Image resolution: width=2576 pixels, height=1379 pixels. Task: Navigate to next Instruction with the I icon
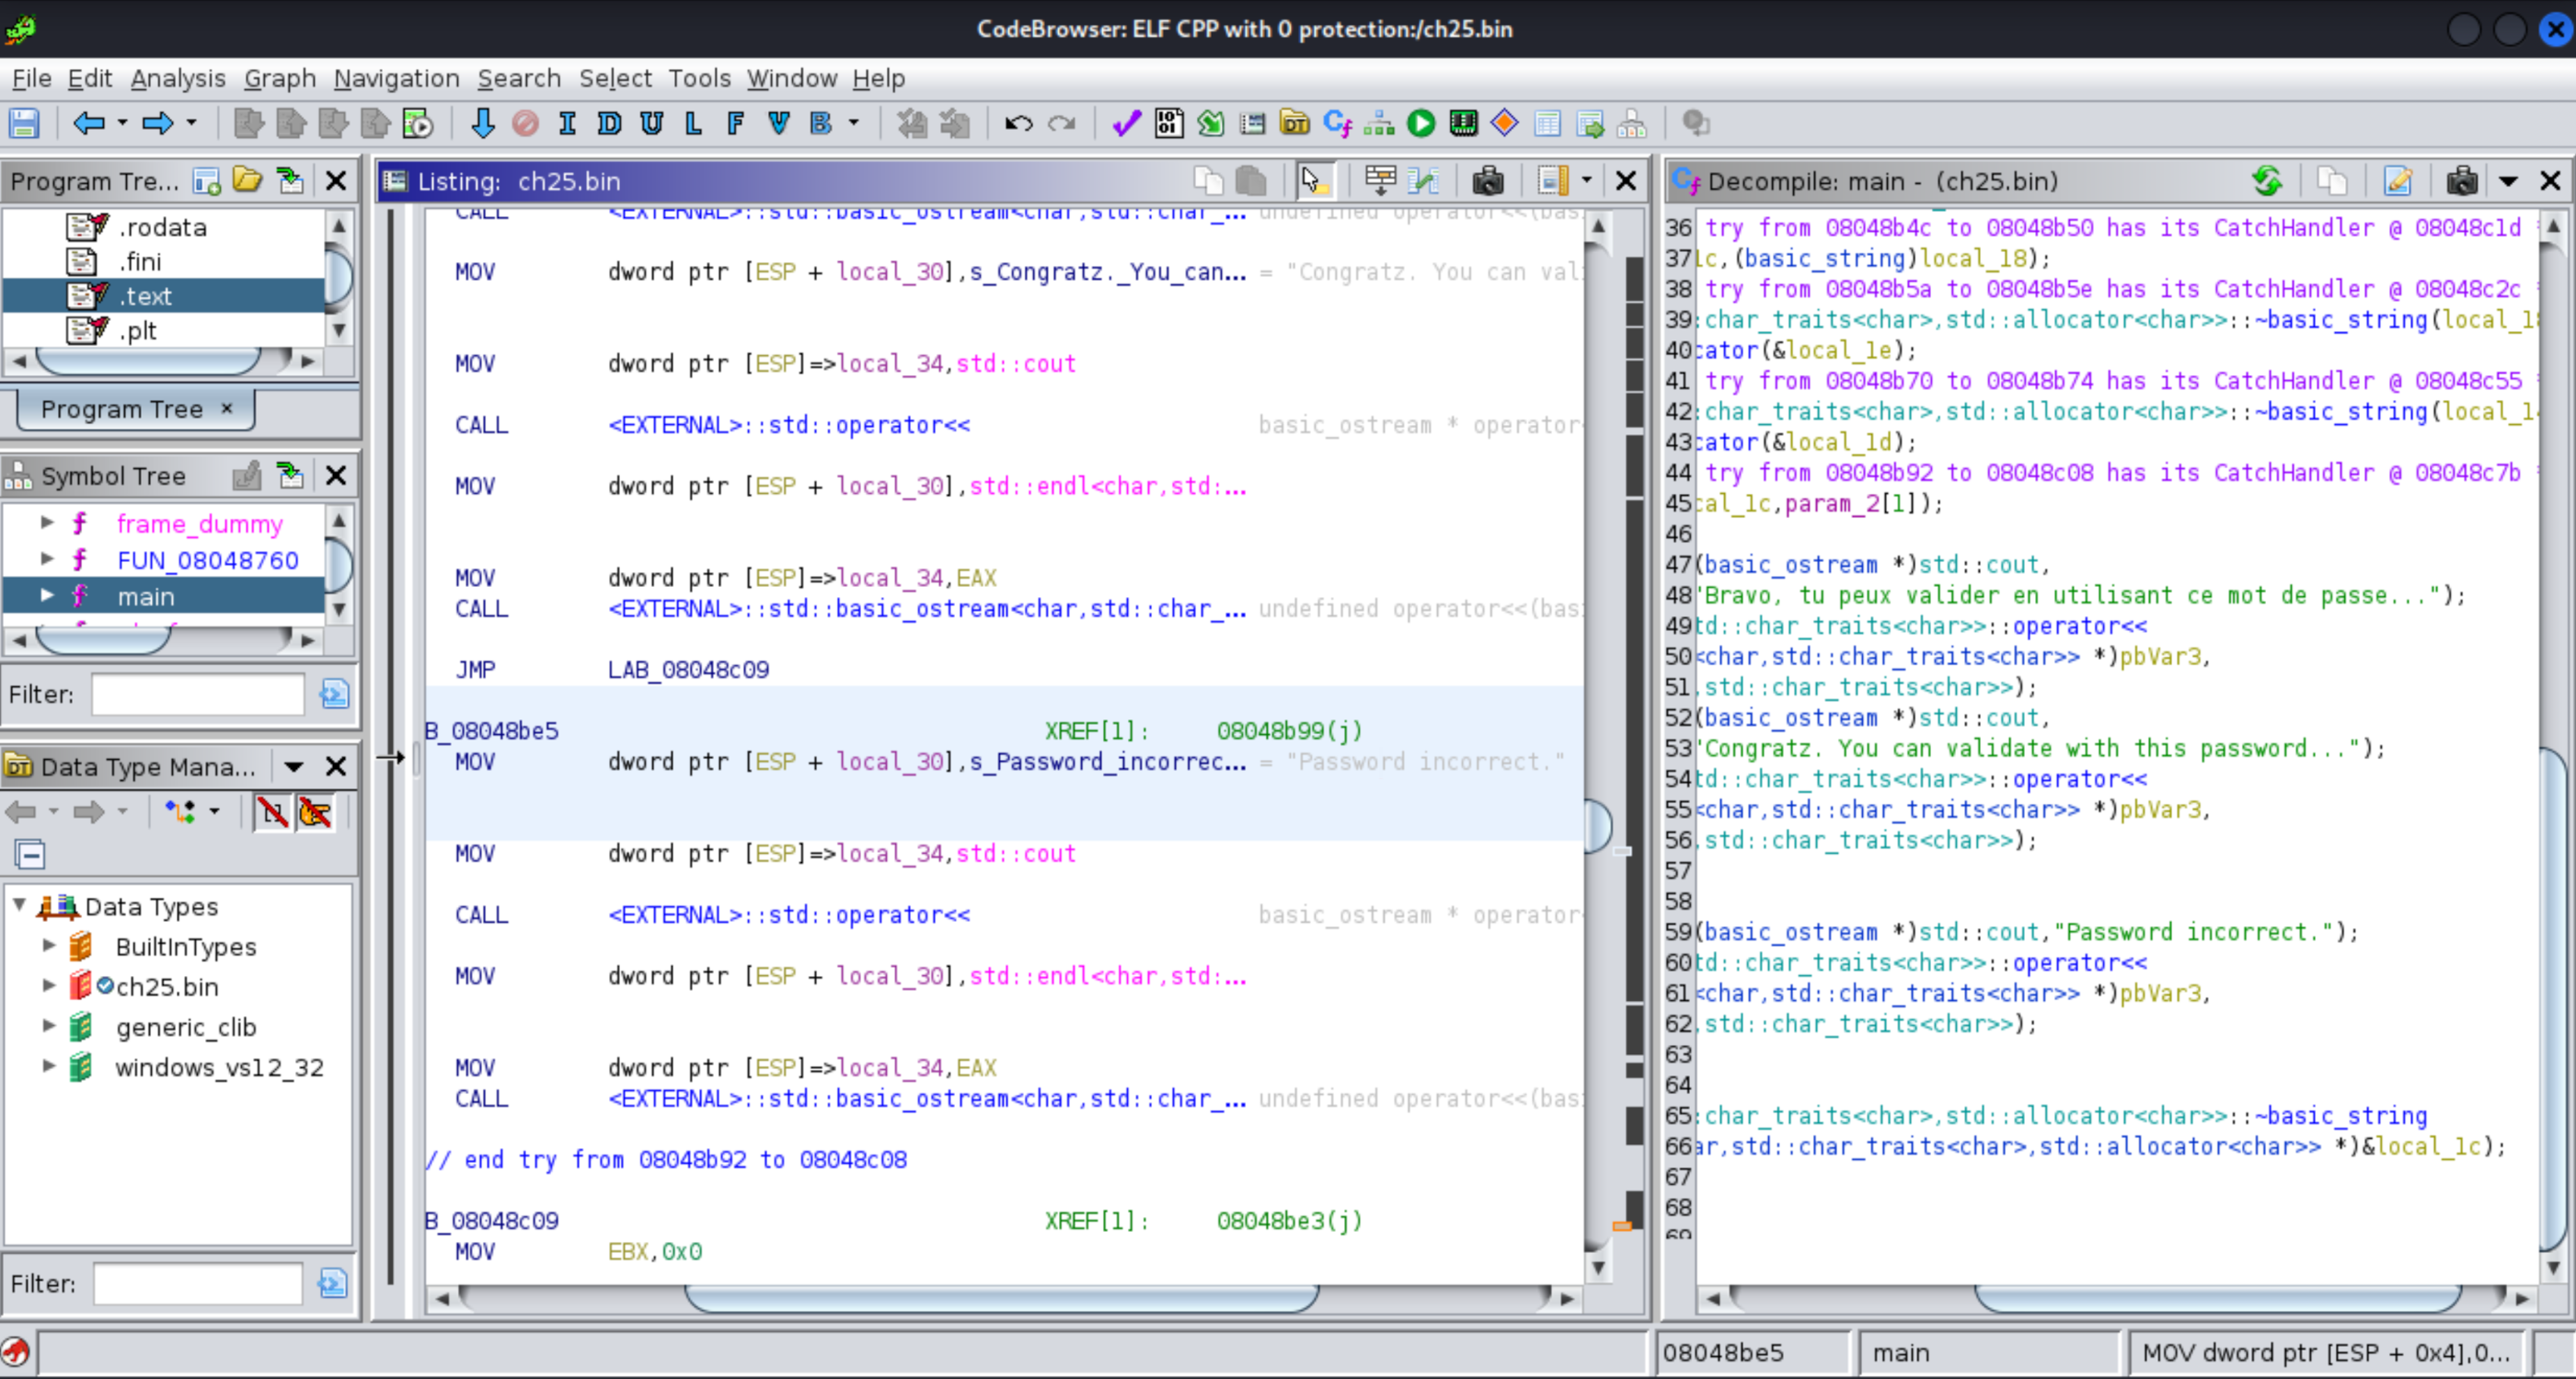click(567, 123)
